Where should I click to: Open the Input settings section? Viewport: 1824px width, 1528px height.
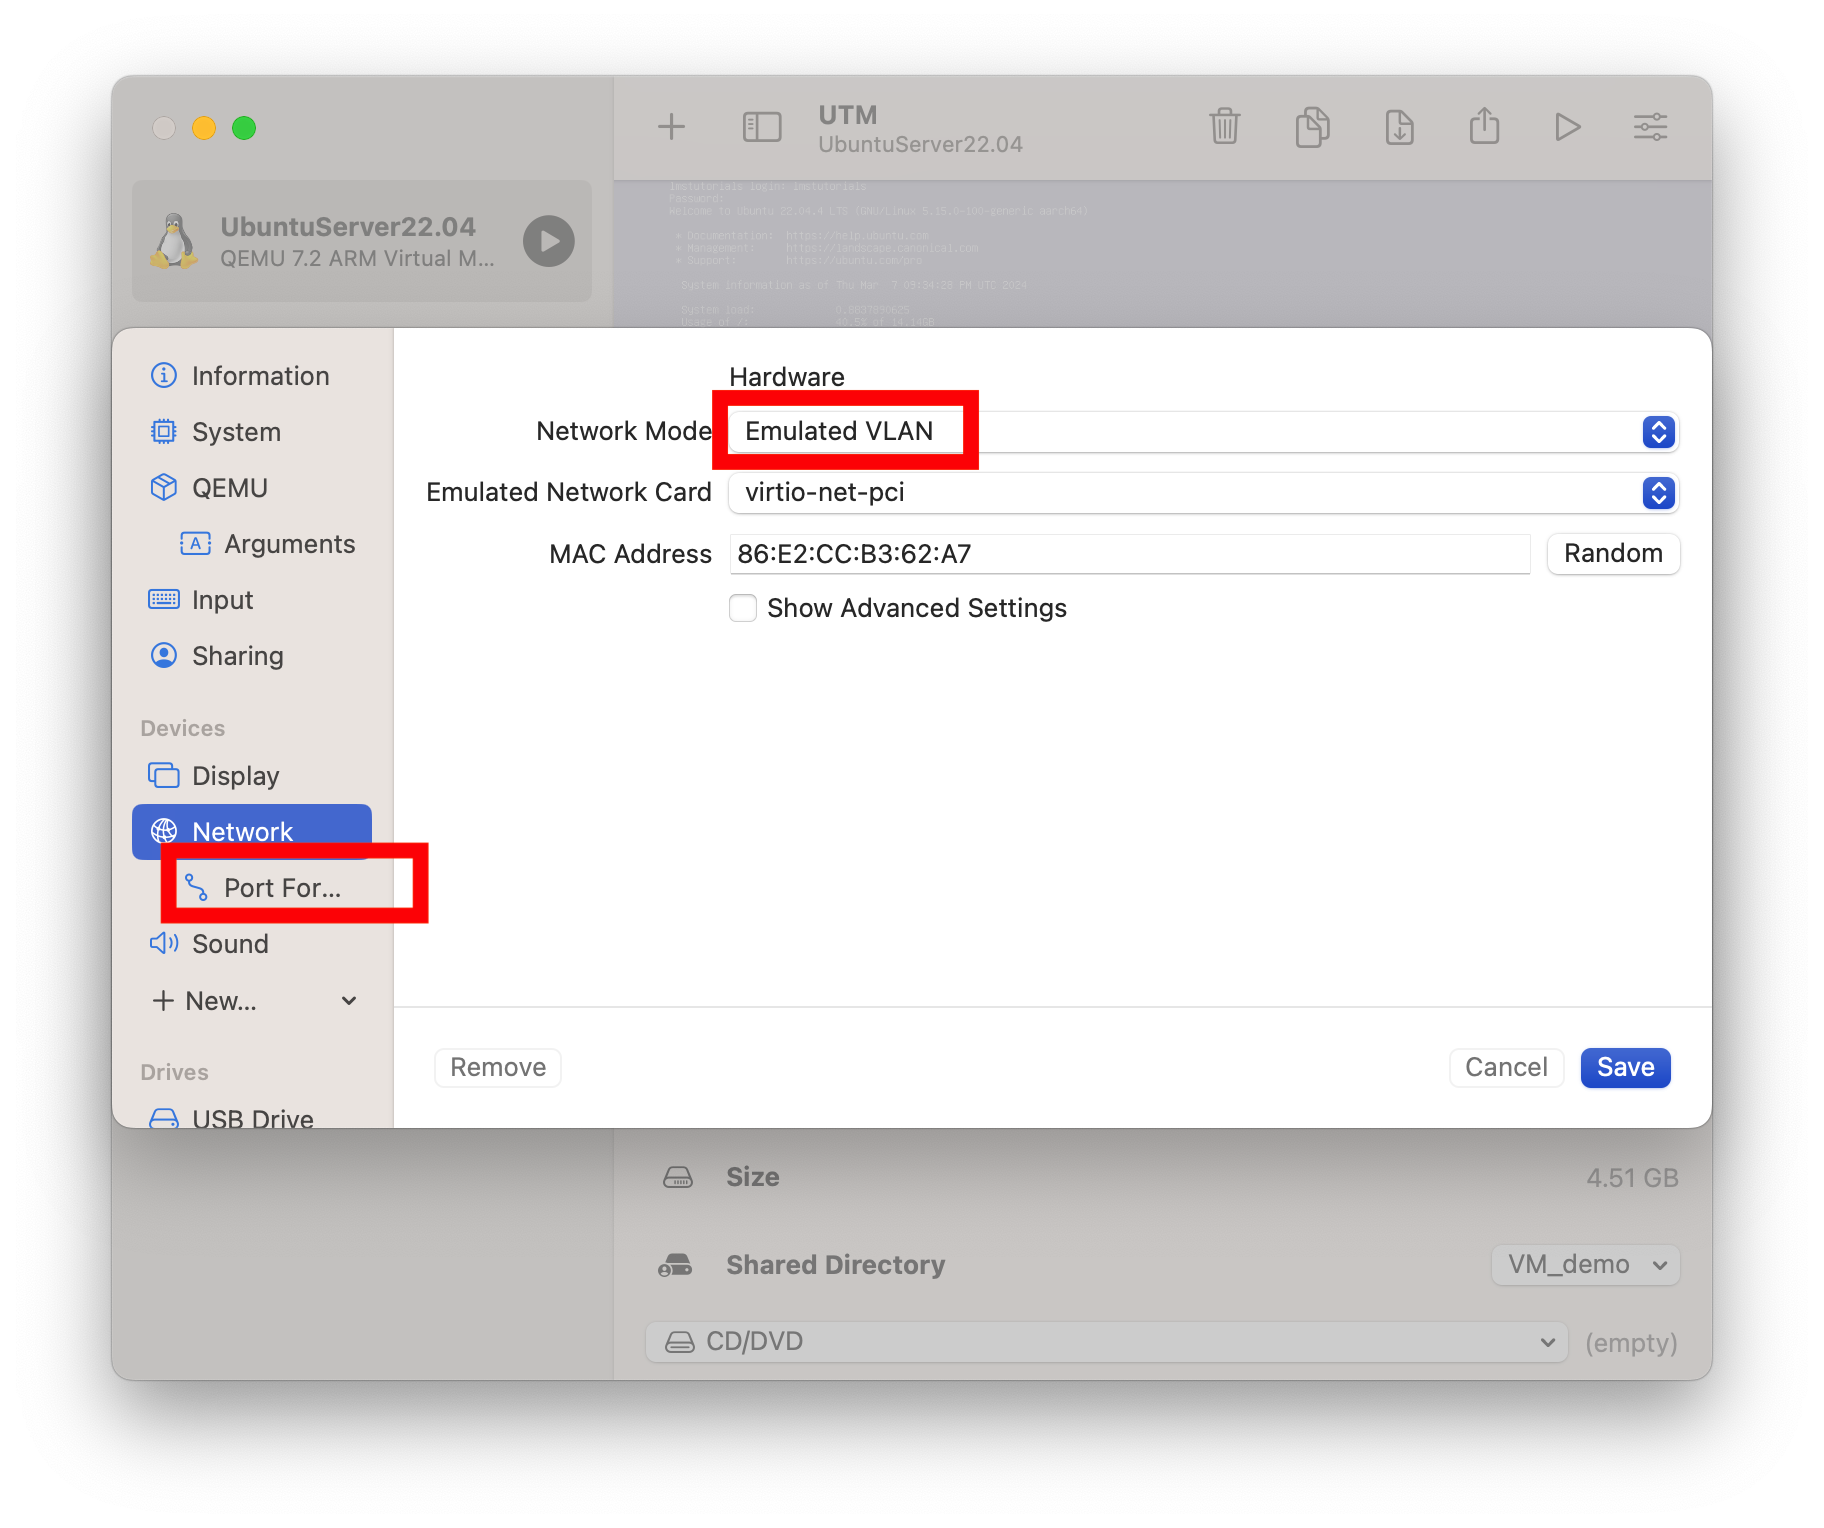click(x=252, y=600)
